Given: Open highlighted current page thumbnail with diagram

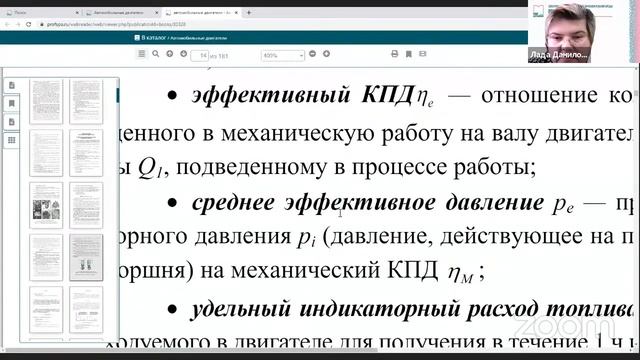Looking at the screenshot, I should (86, 257).
